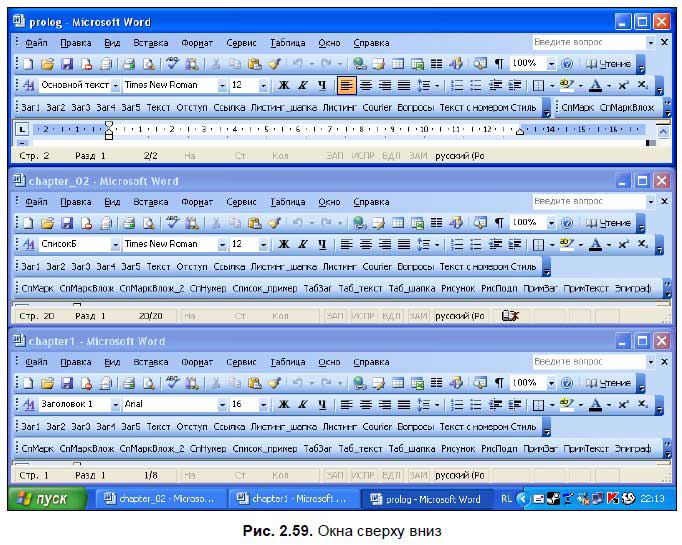Open Файл menu in prolog window
The width and height of the screenshot is (682, 545).
click(36, 43)
